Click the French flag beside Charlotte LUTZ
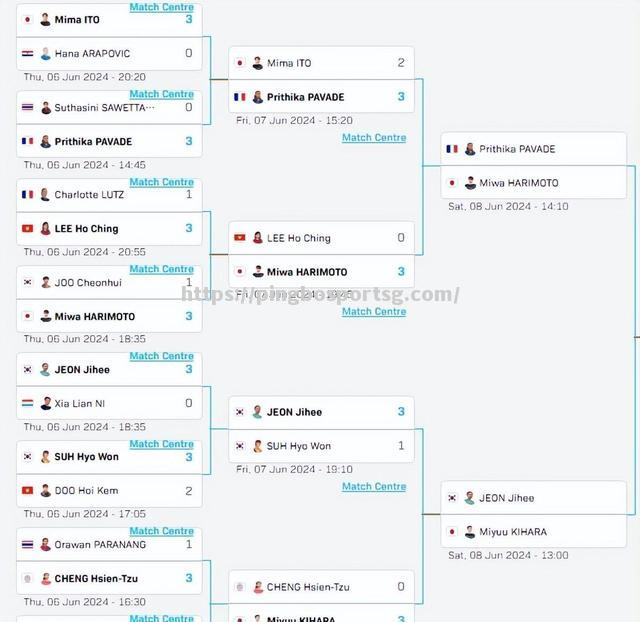The width and height of the screenshot is (640, 622). point(27,195)
